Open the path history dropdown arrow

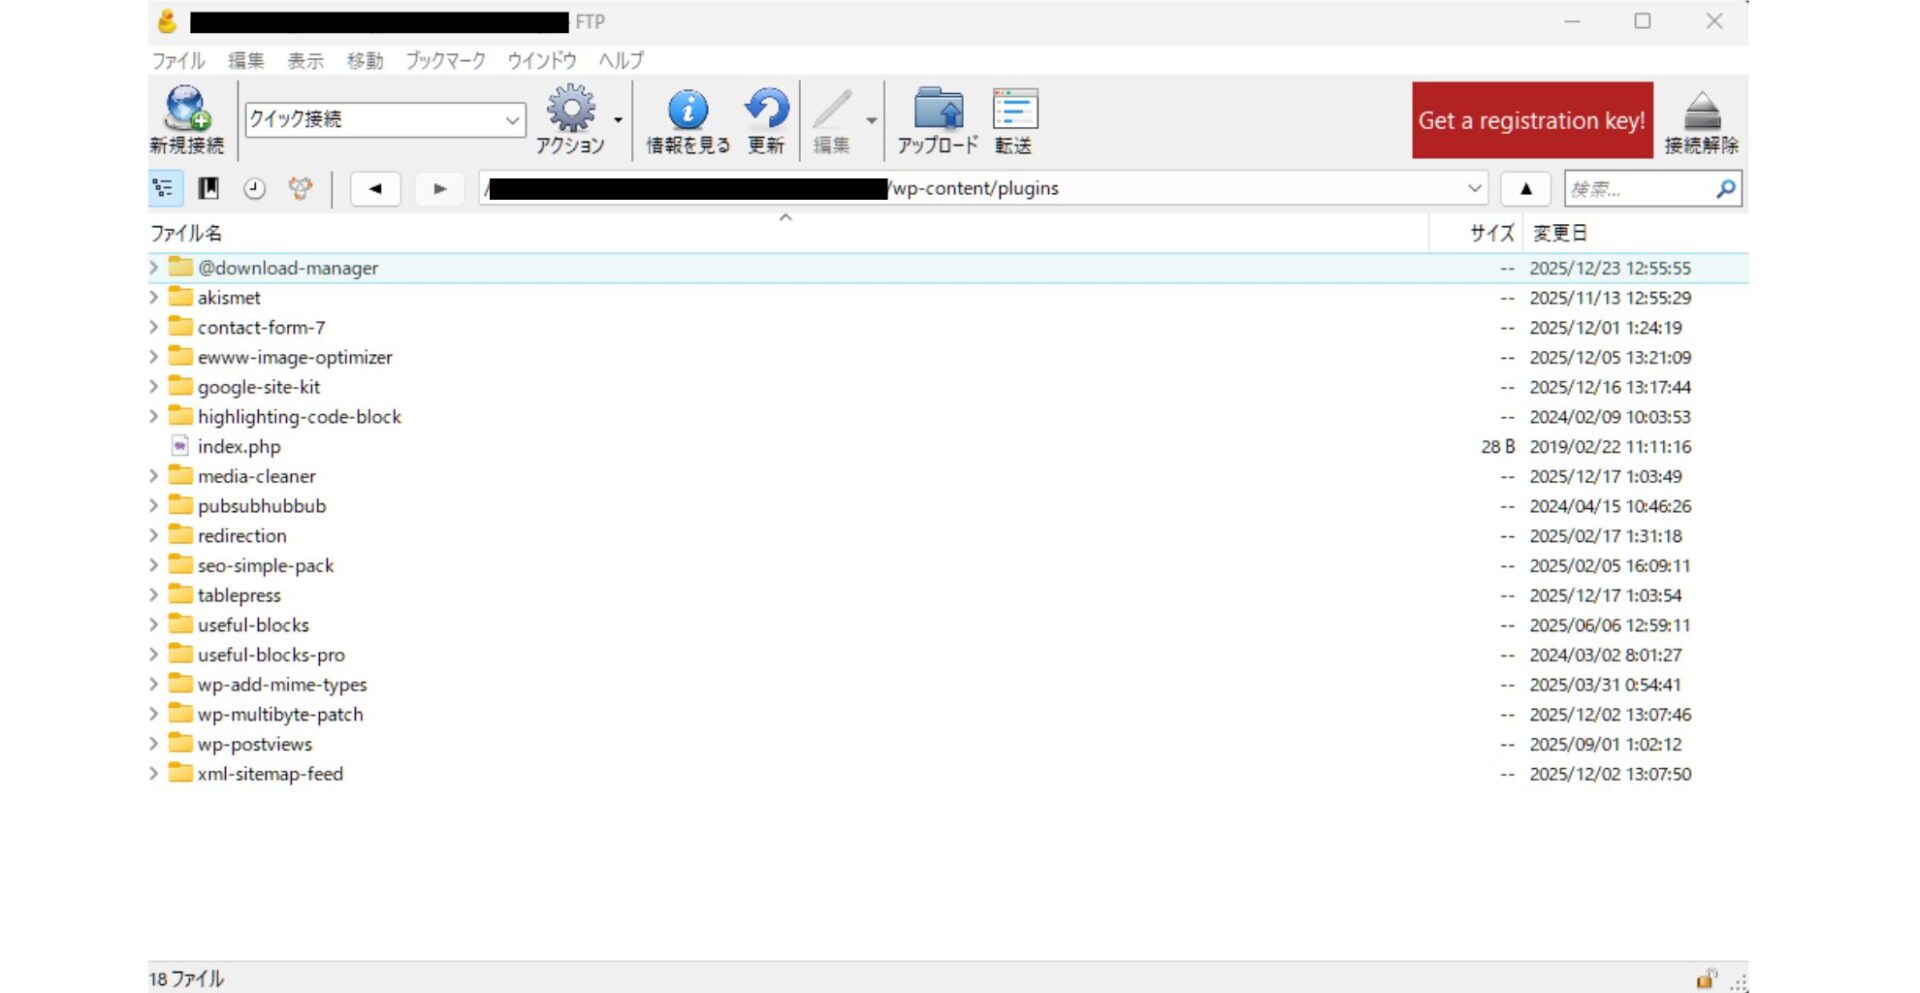(1474, 189)
